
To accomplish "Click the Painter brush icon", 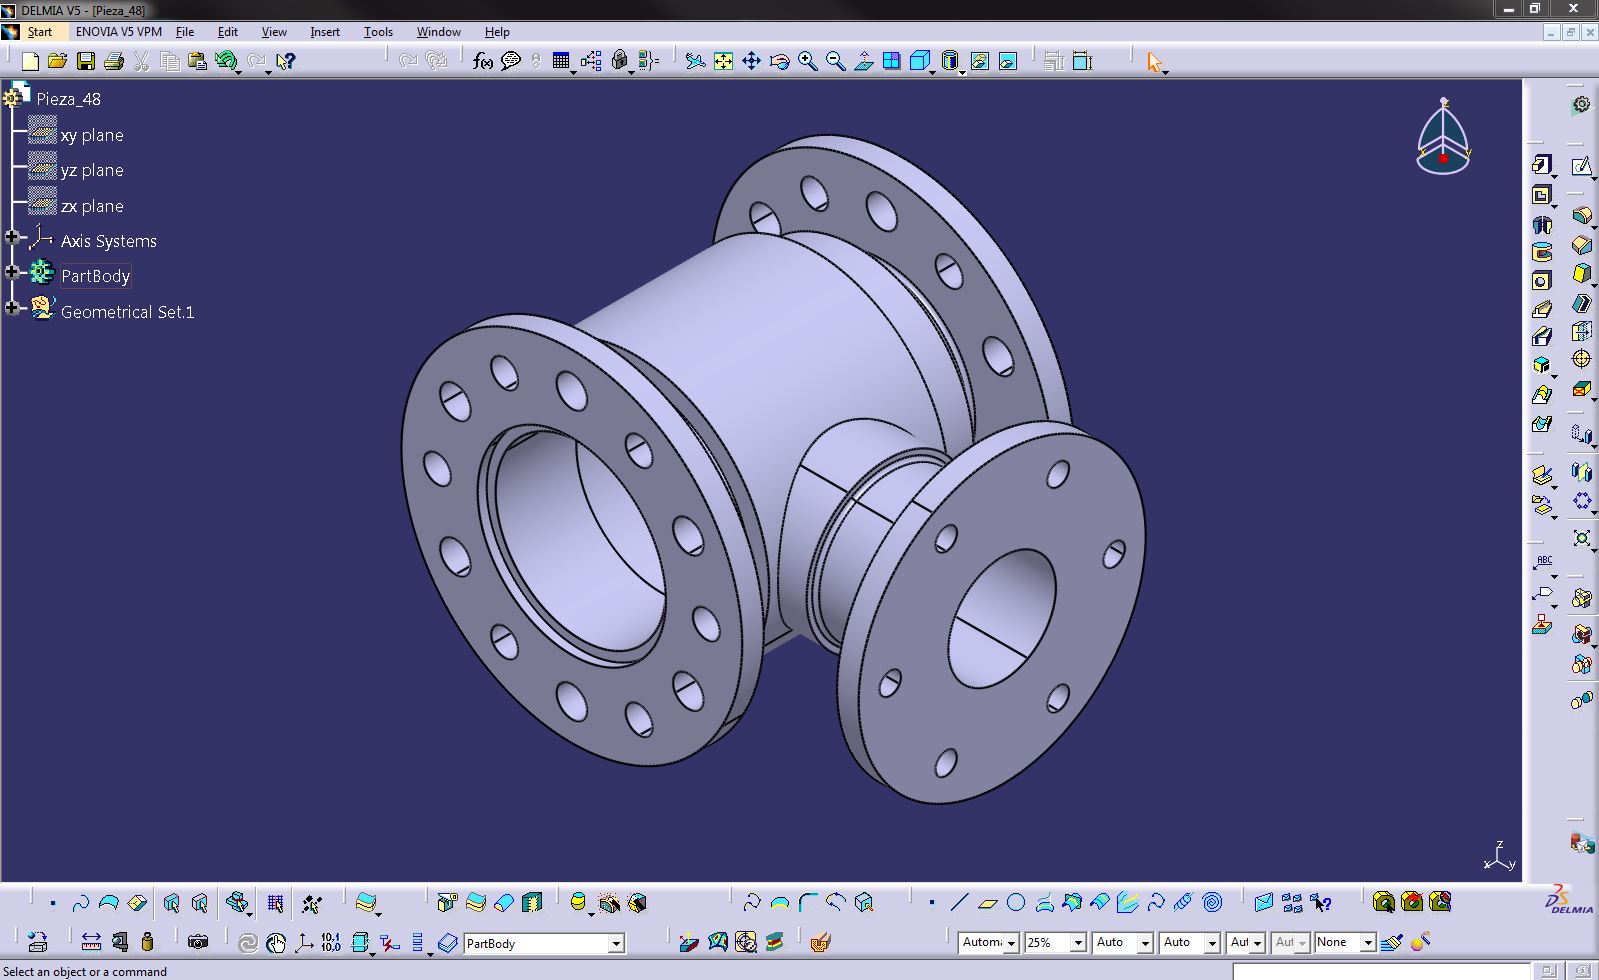I will [1391, 942].
